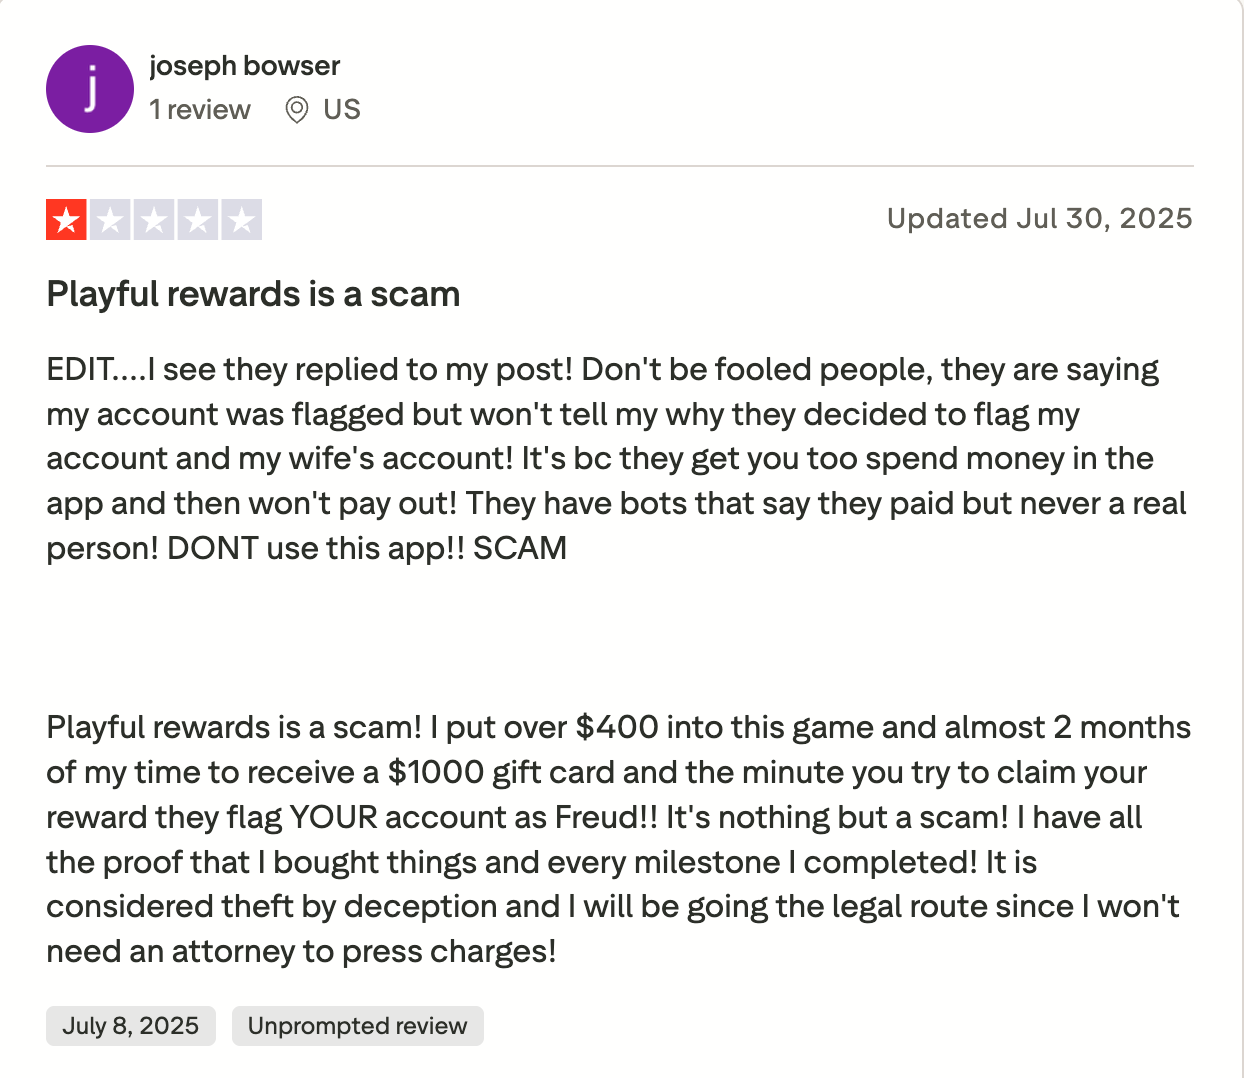The height and width of the screenshot is (1078, 1244).
Task: Open joseph bowser's reviewer profile
Action: click(245, 66)
